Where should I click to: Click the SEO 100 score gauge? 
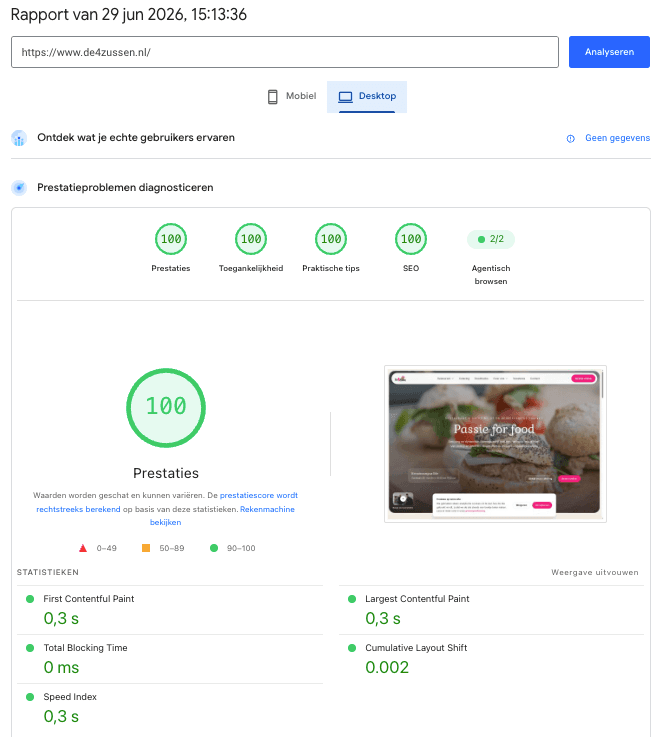410,239
